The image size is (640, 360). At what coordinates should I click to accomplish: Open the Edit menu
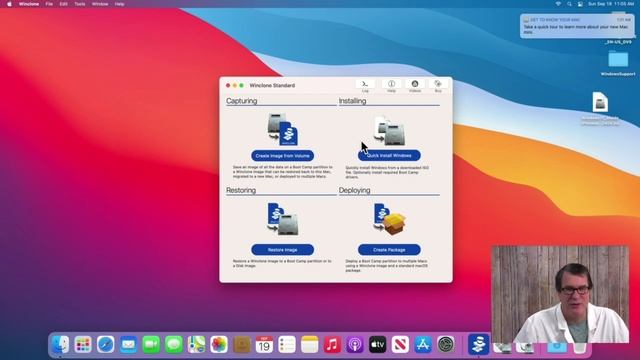[63, 4]
